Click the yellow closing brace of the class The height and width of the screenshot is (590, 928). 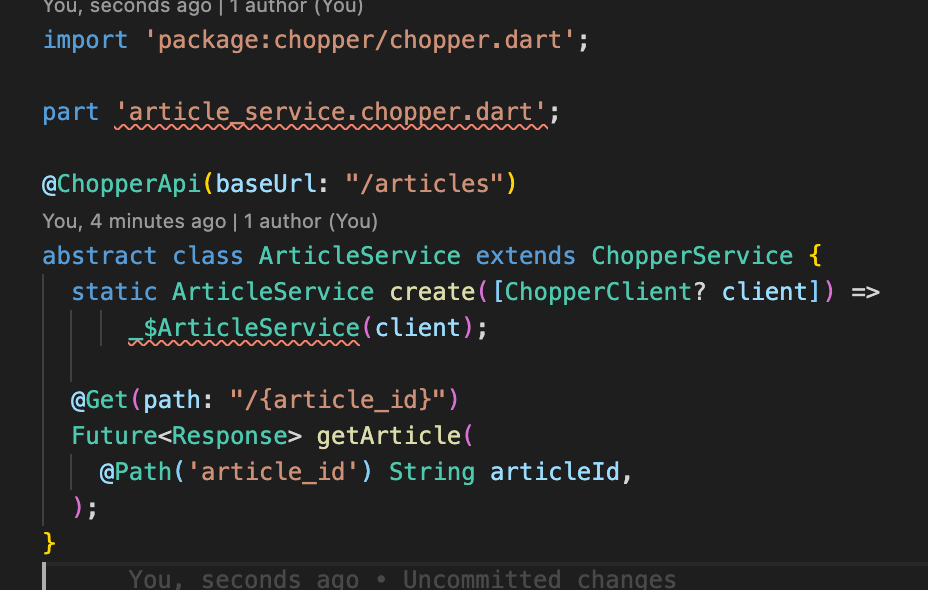click(49, 543)
